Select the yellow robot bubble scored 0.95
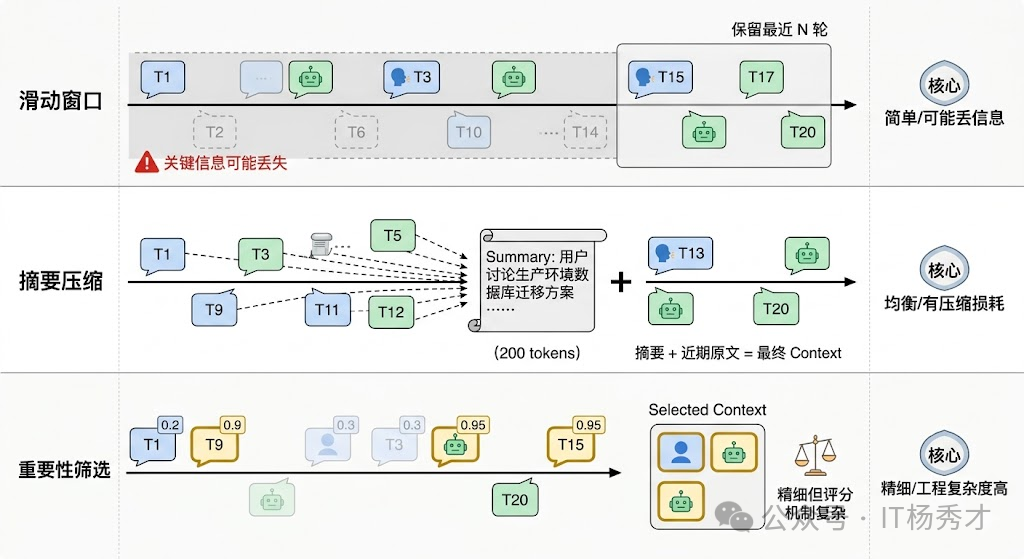This screenshot has height=559, width=1024. [456, 447]
